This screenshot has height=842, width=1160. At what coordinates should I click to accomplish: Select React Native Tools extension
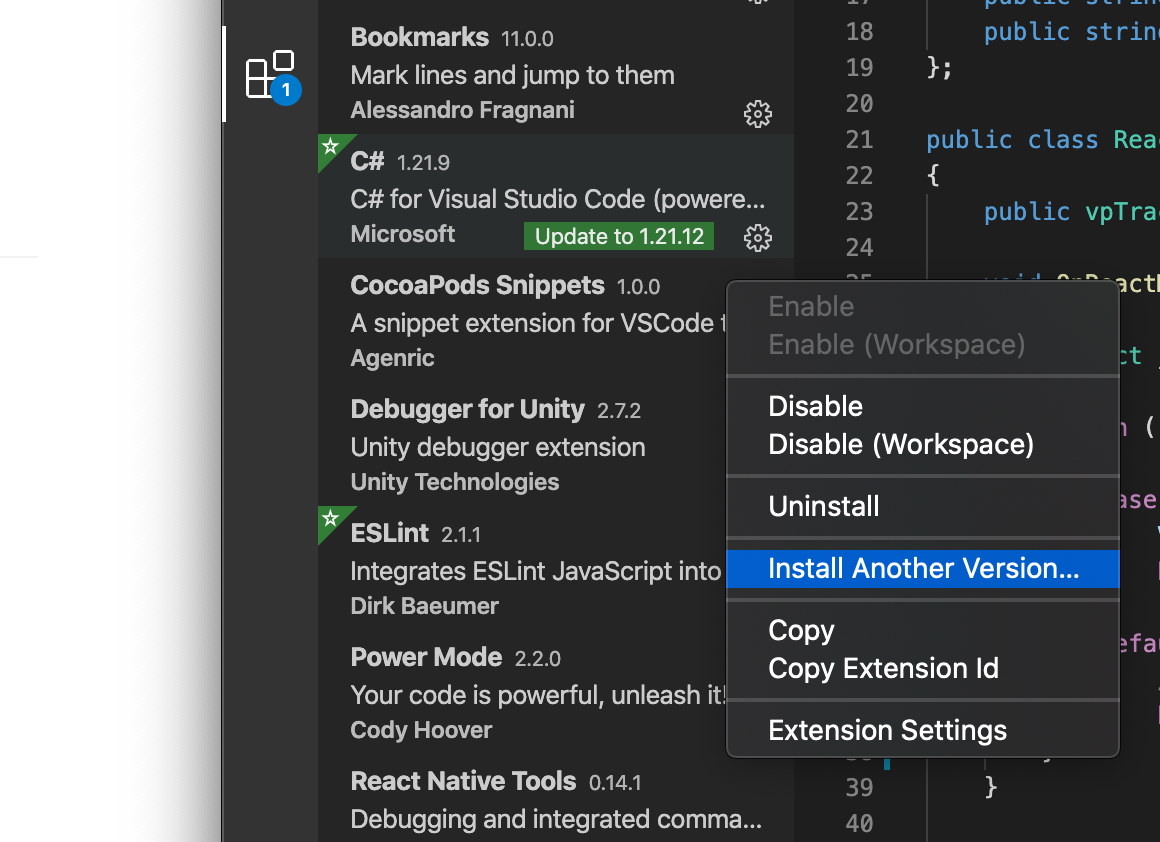[x=556, y=798]
